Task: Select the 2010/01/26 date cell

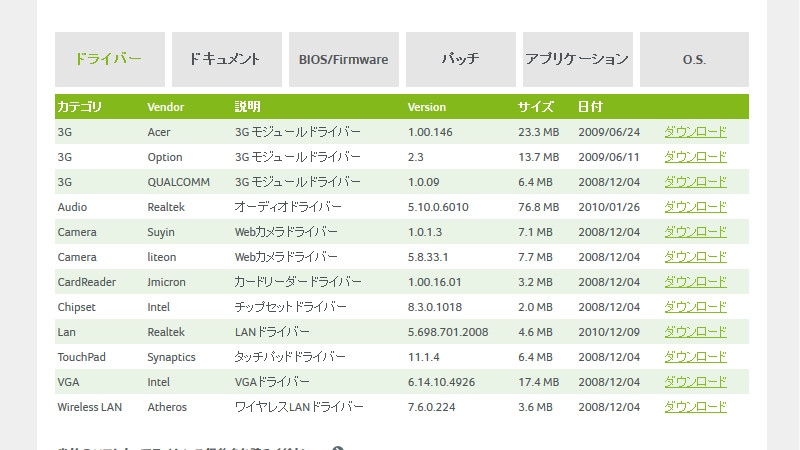Action: coord(609,207)
